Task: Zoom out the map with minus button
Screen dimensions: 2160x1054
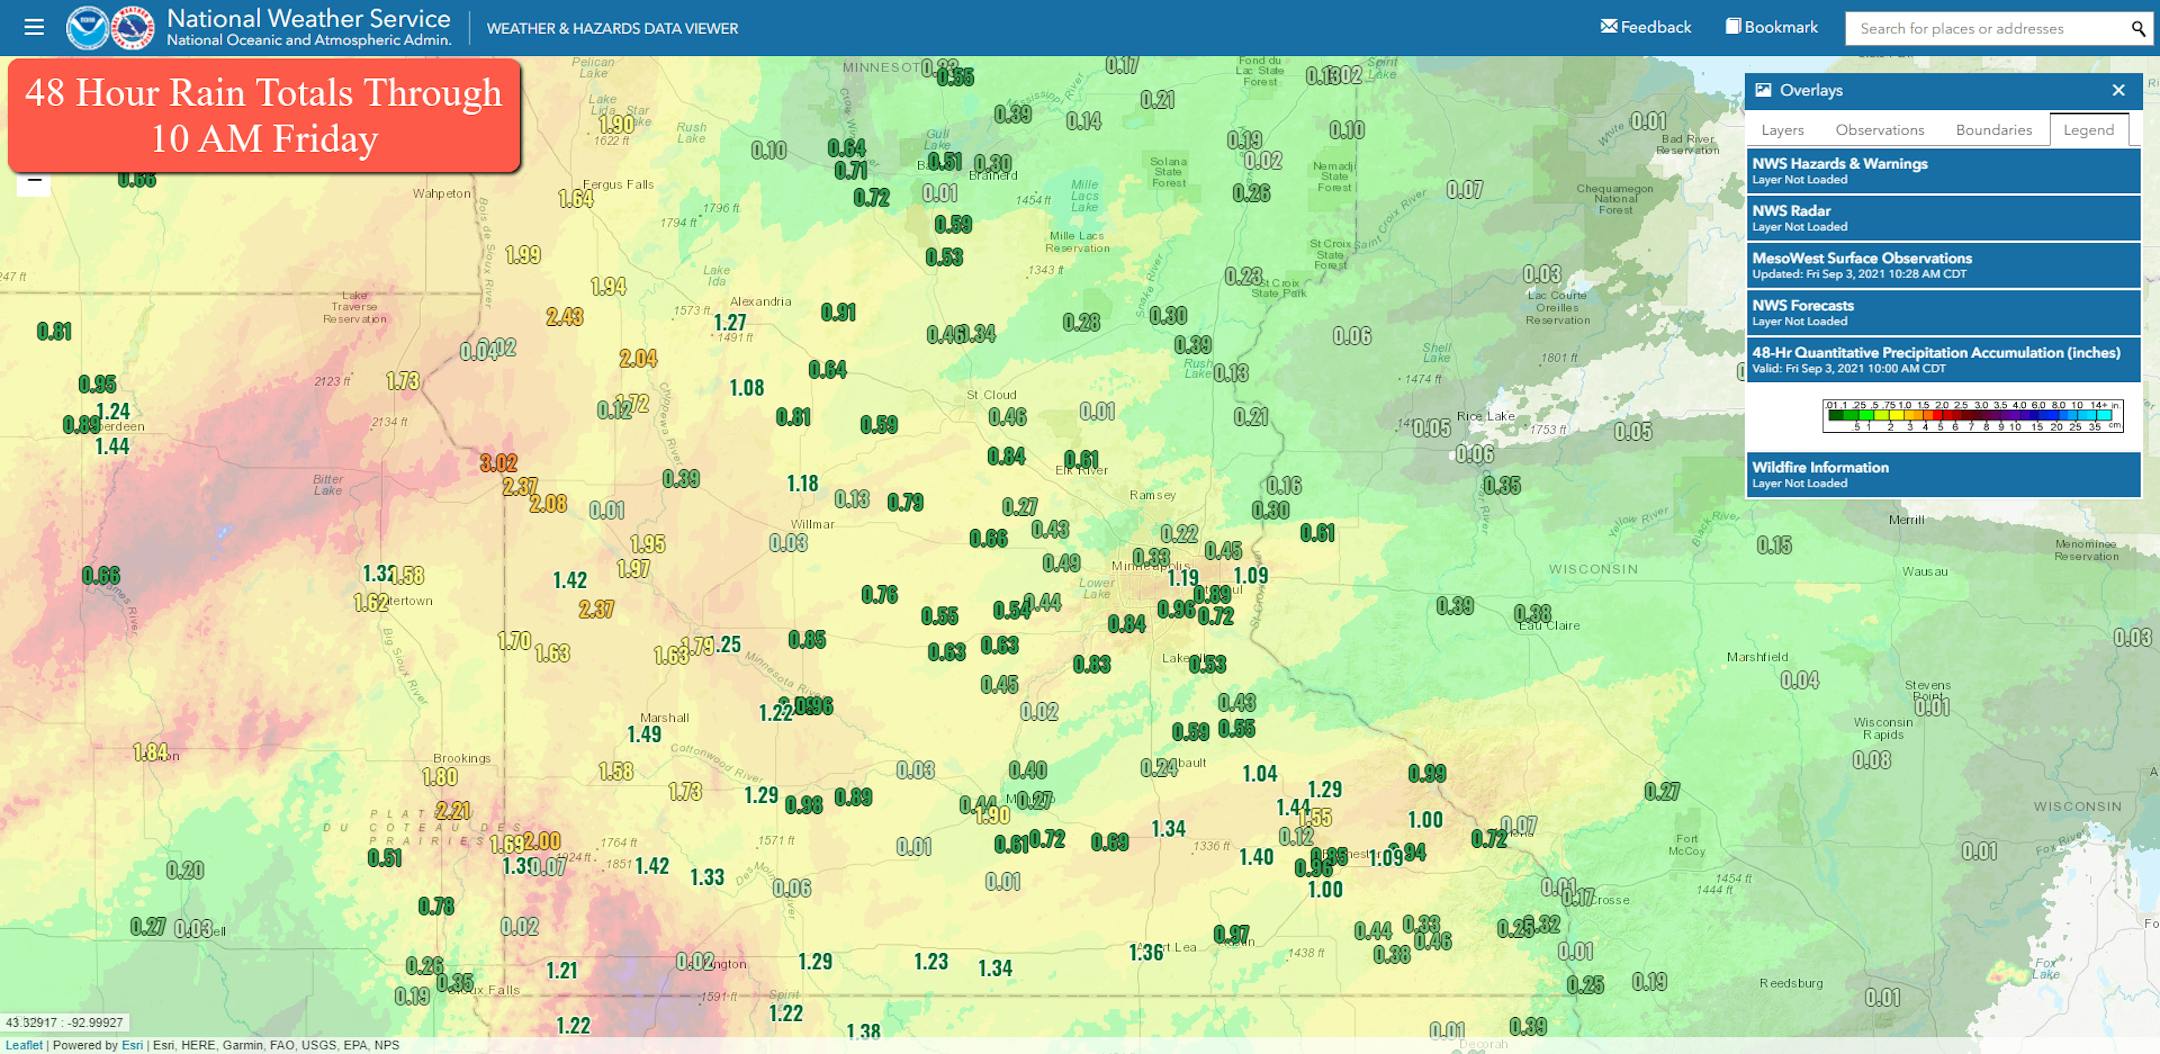Action: (x=34, y=182)
